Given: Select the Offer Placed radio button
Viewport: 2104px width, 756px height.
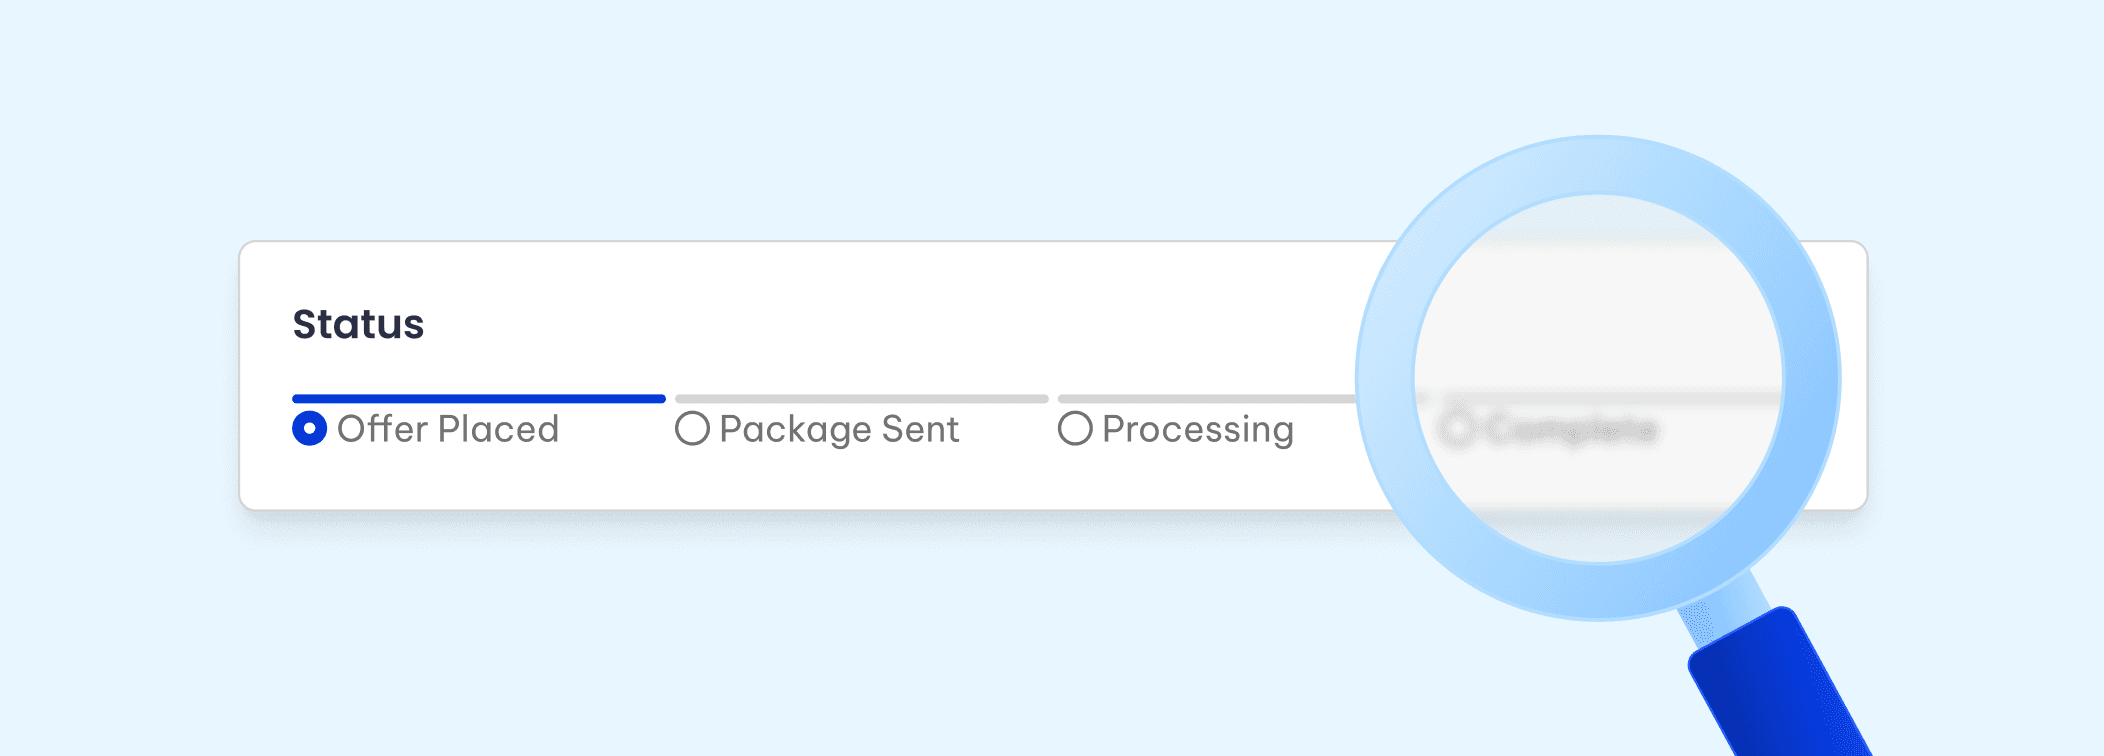Looking at the screenshot, I should (309, 429).
